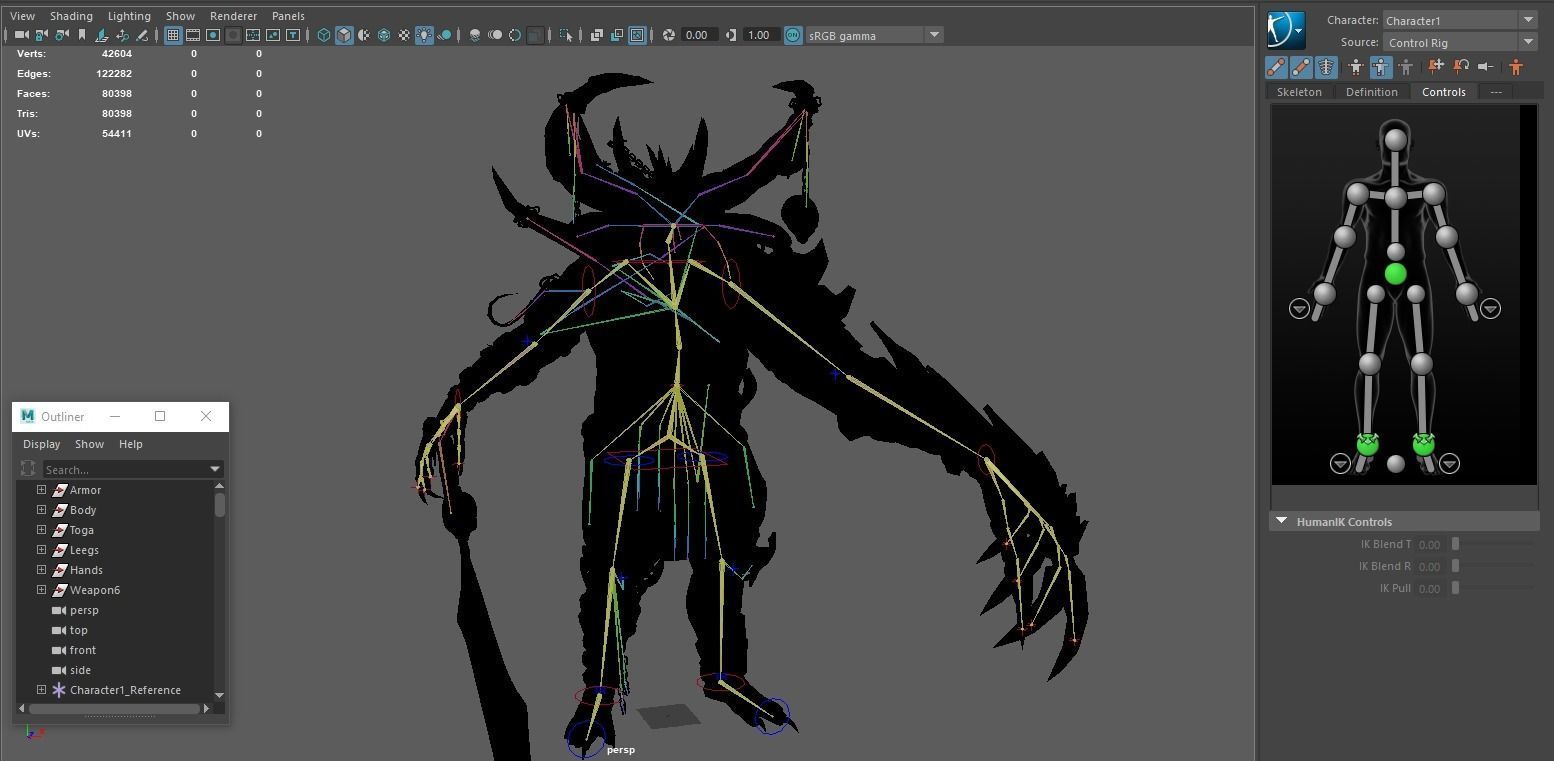Click the Maya logo in Outliner title

pyautogui.click(x=27, y=416)
